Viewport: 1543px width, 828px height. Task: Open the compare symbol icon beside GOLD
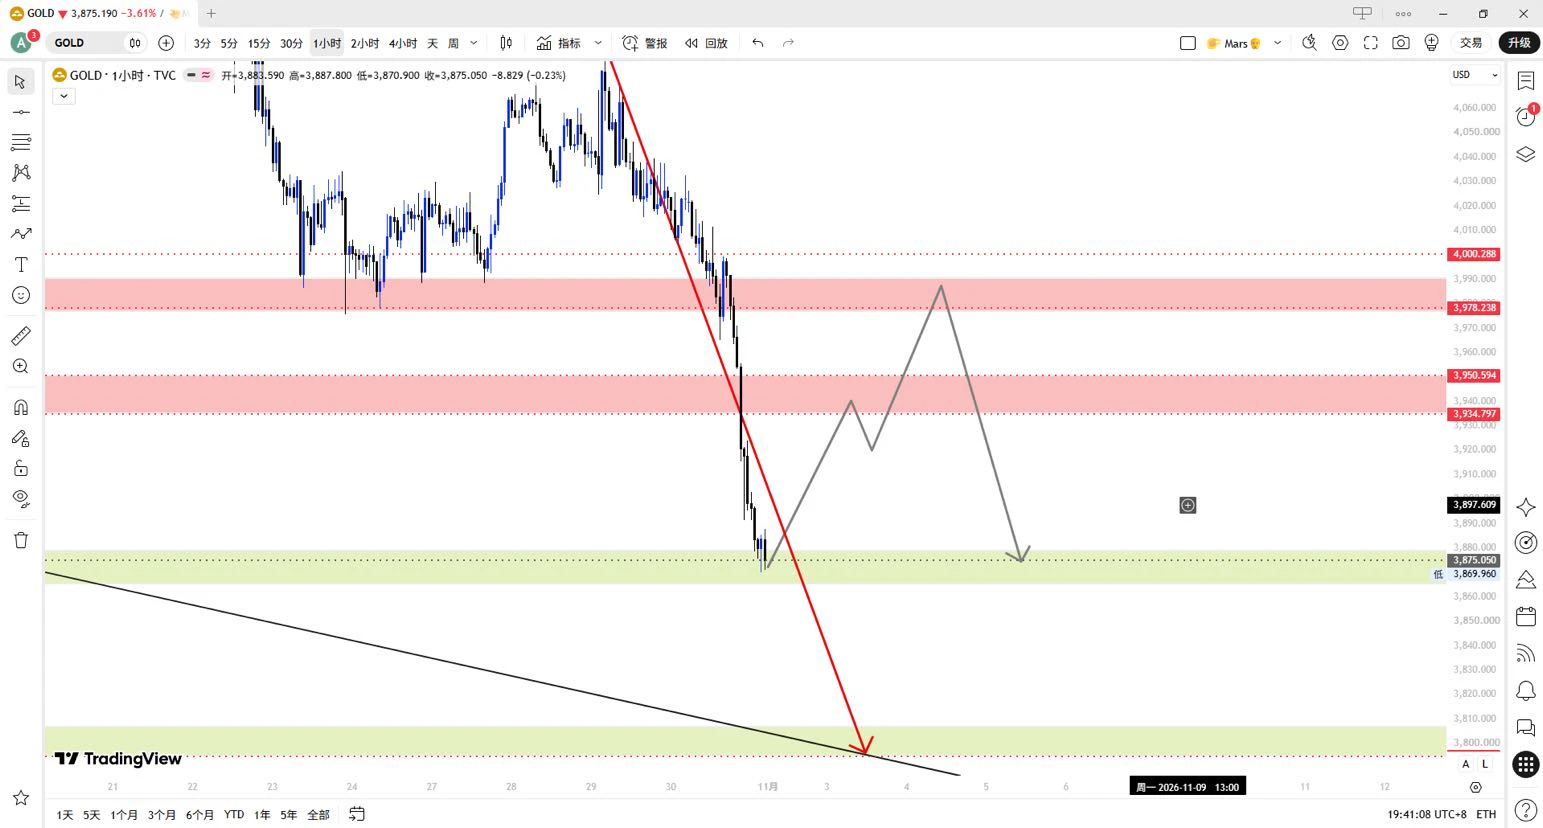166,43
